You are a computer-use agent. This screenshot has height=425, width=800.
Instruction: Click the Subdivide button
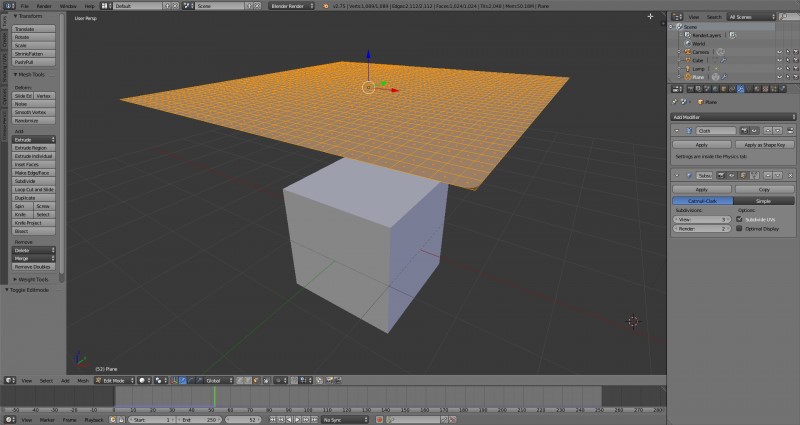tap(34, 181)
